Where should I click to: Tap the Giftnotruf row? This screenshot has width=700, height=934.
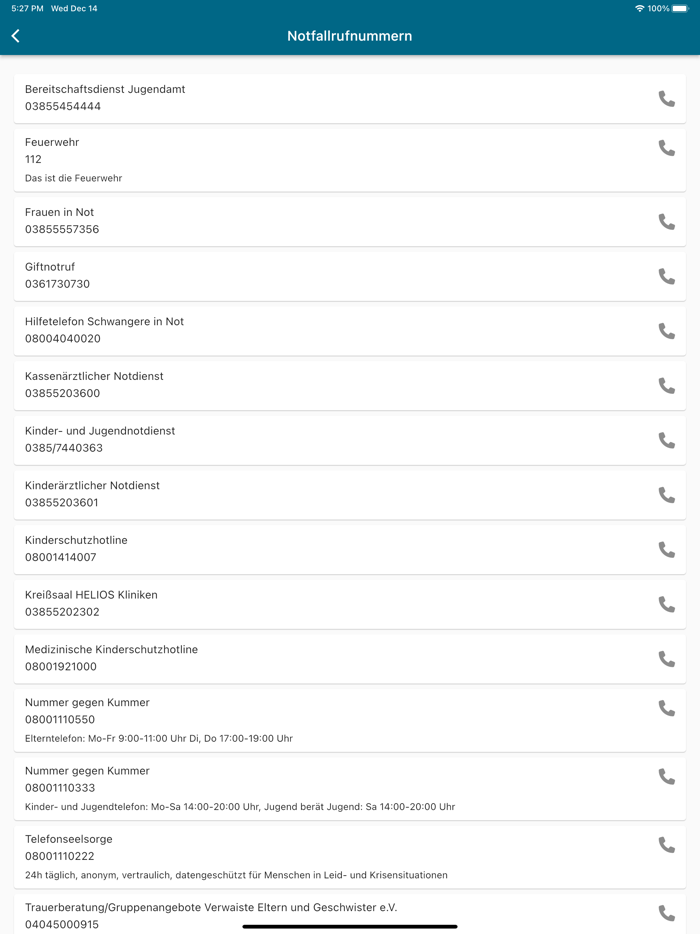[300, 276]
